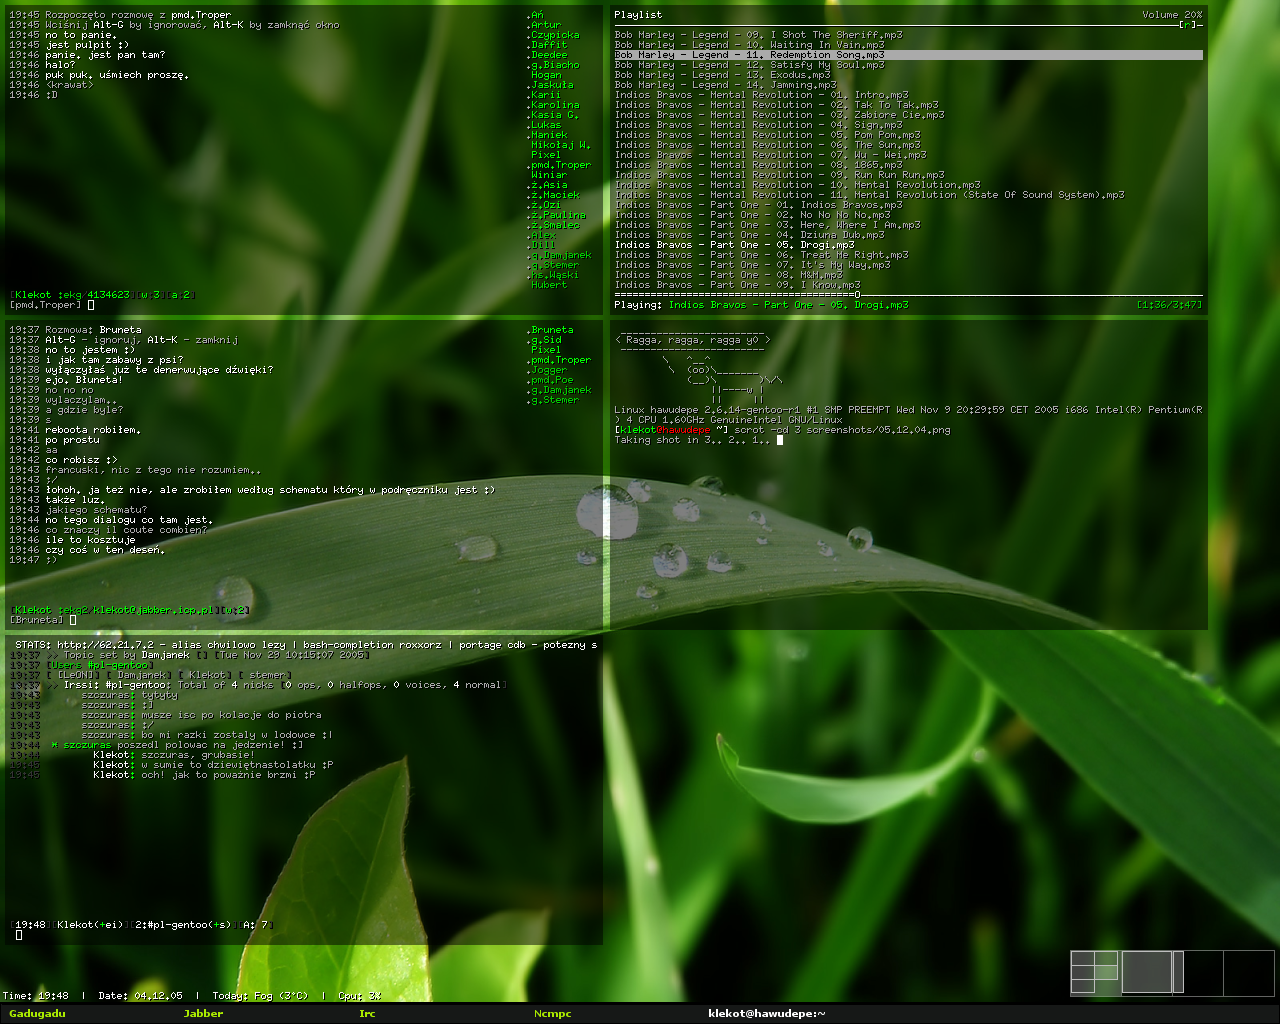Select contact Jogger in Jabber roster
Viewport: 1280px width, 1024px height.
549,370
